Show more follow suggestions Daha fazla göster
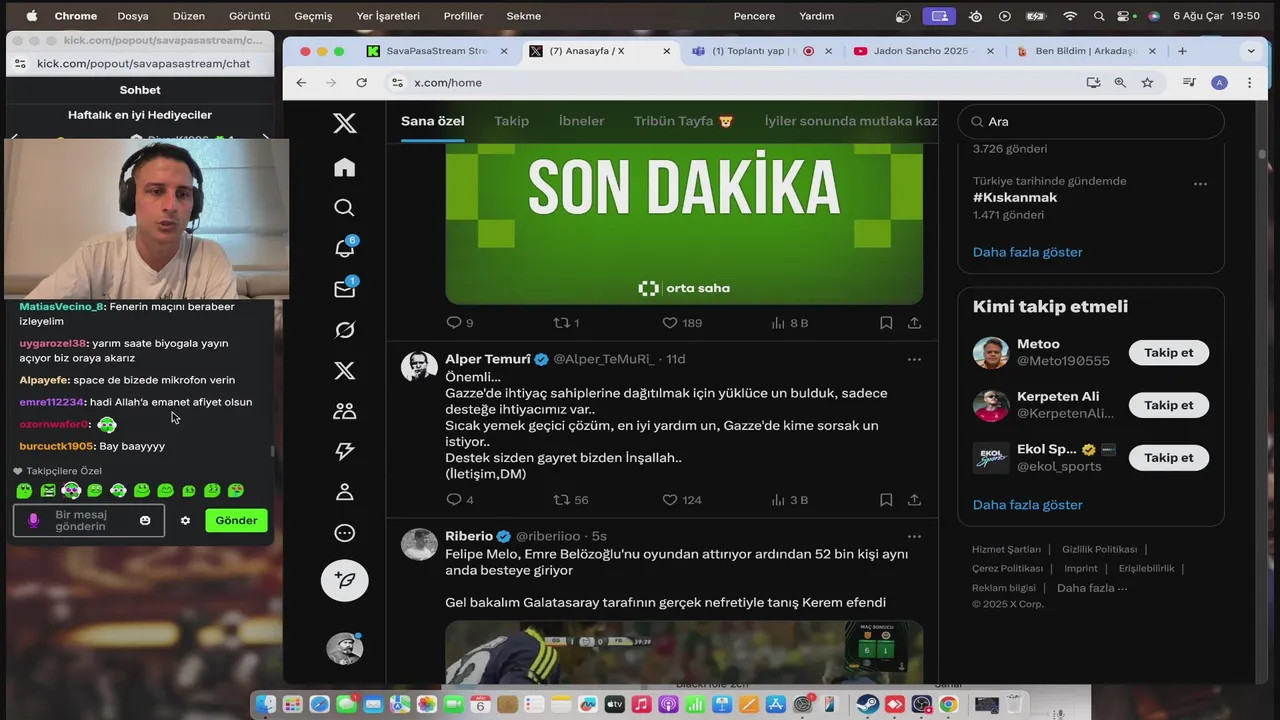This screenshot has width=1280, height=720. pos(1027,505)
